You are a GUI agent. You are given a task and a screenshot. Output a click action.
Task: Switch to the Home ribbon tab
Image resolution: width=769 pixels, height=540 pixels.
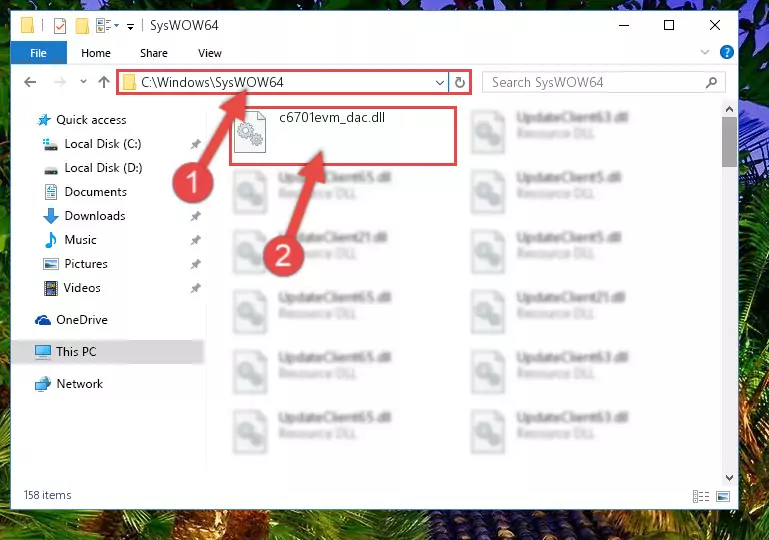[x=96, y=53]
